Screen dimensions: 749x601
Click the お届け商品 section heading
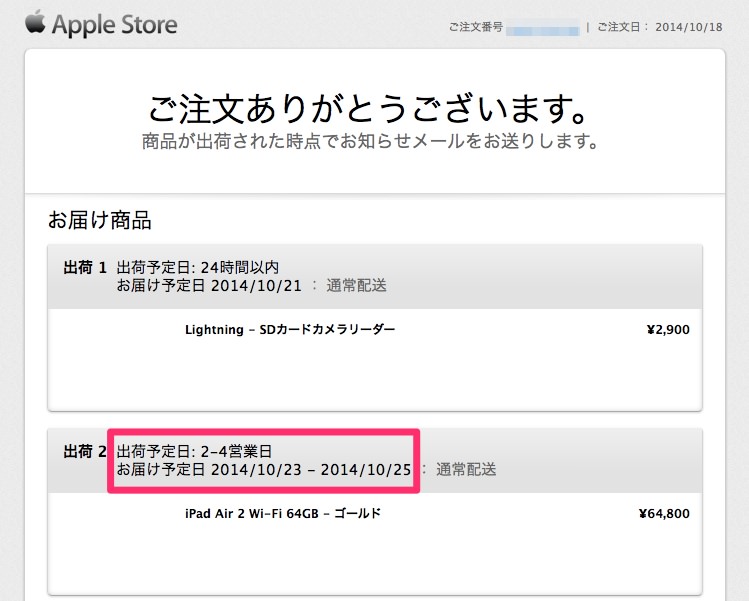click(x=100, y=220)
